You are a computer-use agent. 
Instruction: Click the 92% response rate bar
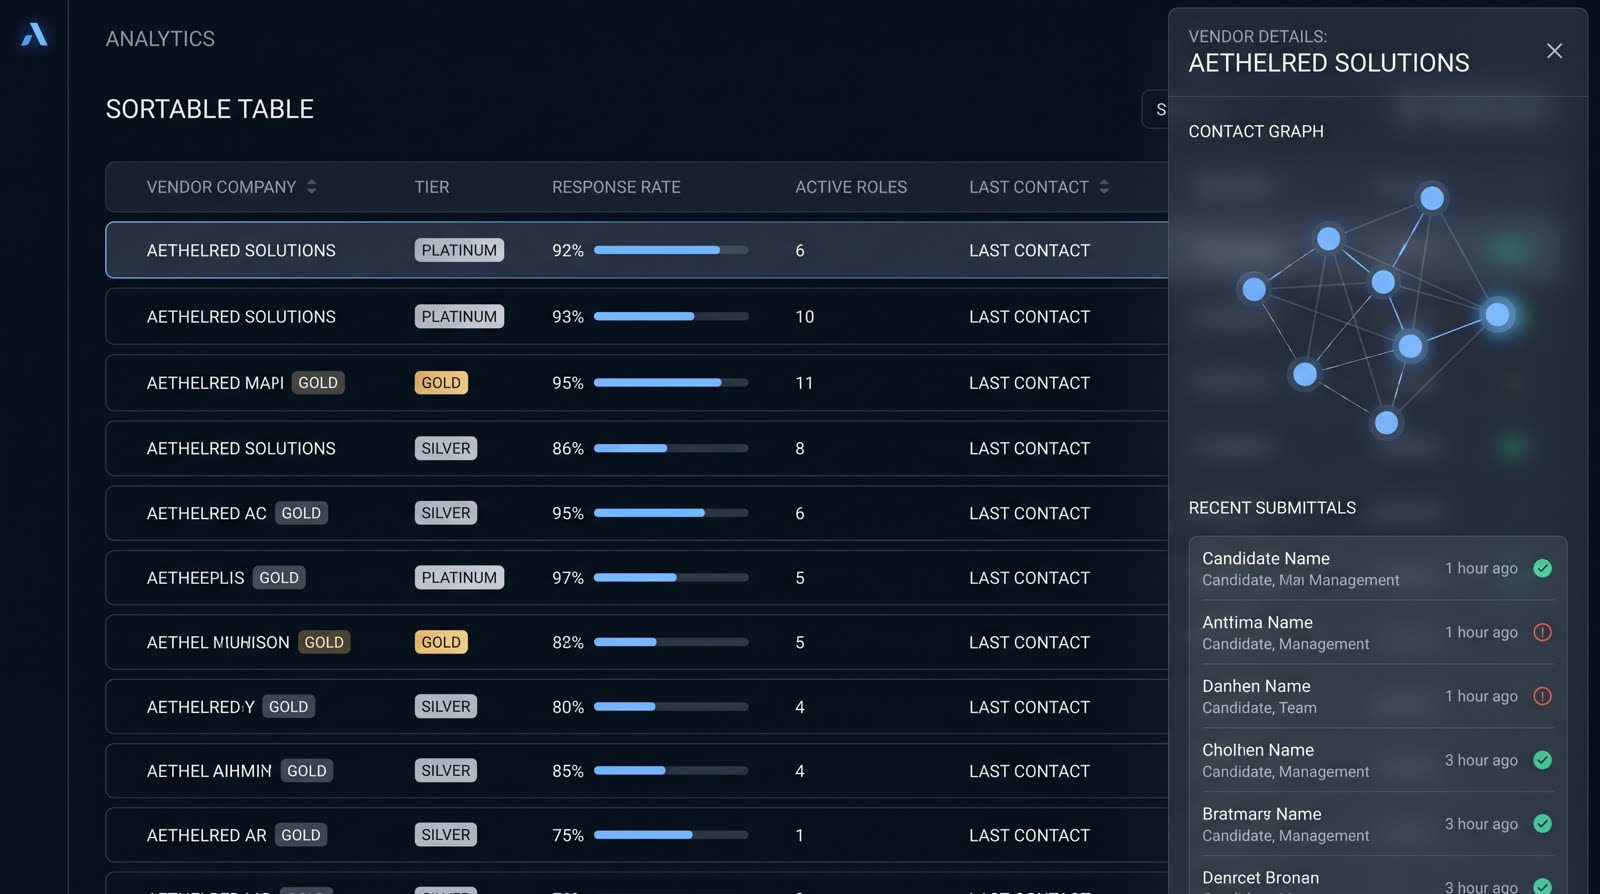[671, 250]
